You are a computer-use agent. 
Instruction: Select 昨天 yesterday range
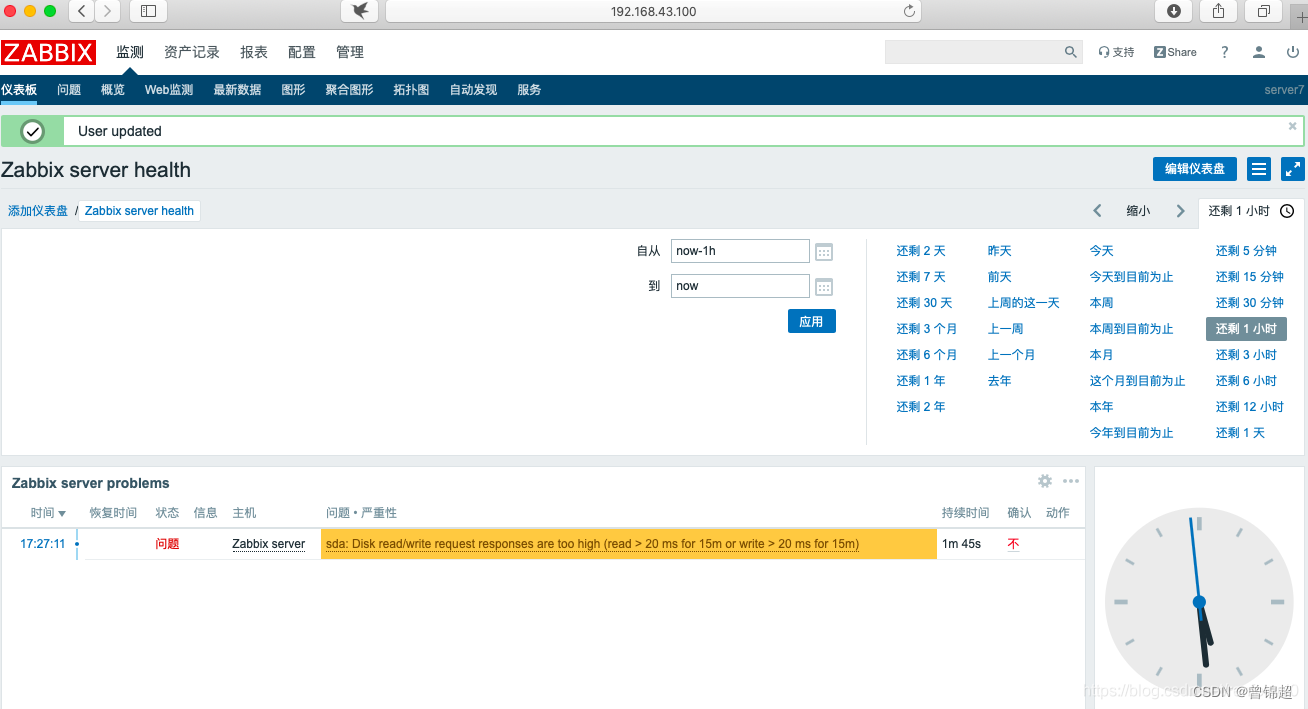pyautogui.click(x=1000, y=251)
